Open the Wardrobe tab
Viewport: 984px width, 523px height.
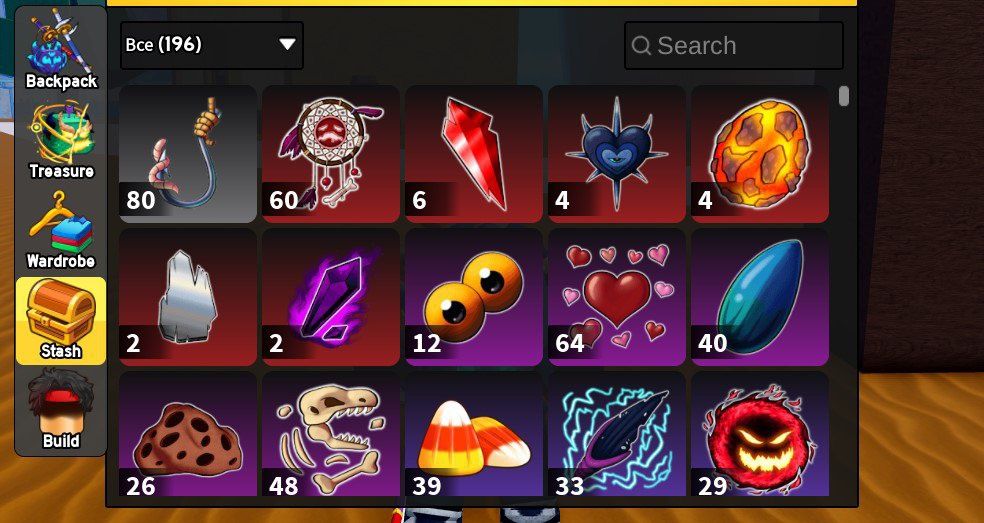61,230
